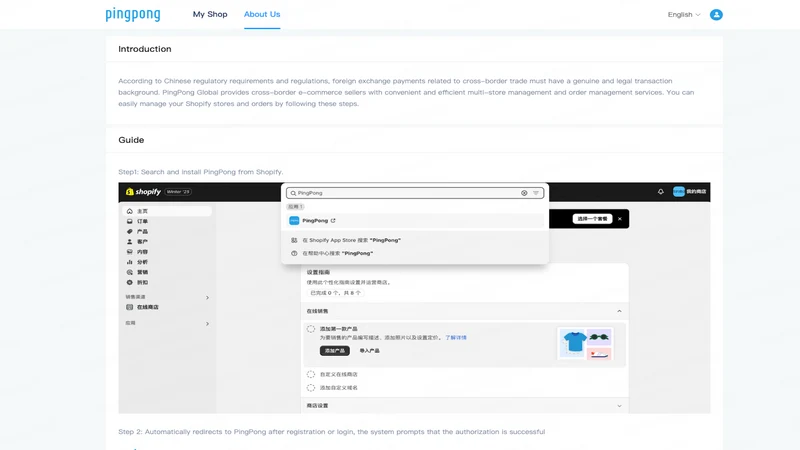Toggle the 添加自定义域名 circle checkbox
Screen dimensions: 800x450
311,388
